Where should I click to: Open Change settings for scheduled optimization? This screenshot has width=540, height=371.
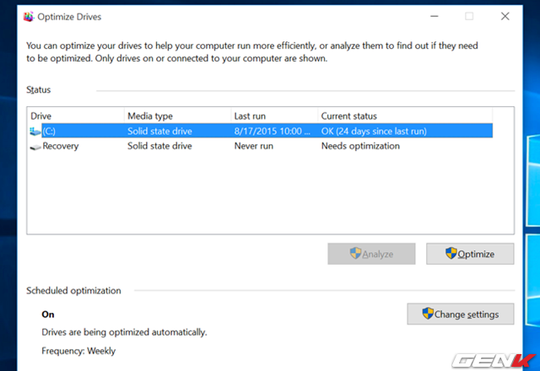[x=460, y=314]
